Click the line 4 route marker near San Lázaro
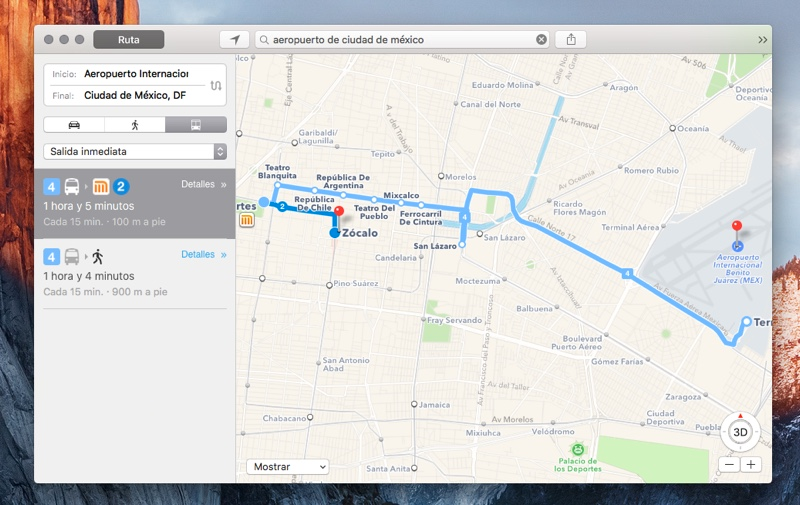The width and height of the screenshot is (800, 505). pyautogui.click(x=464, y=217)
